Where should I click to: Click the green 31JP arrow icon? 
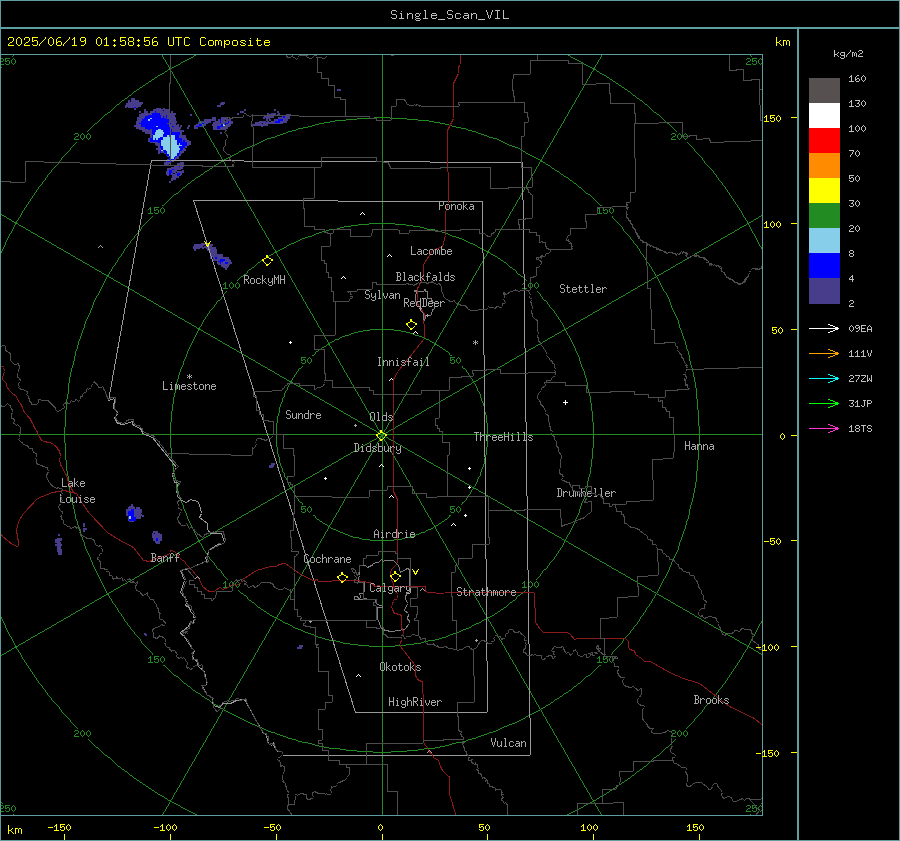[x=824, y=404]
